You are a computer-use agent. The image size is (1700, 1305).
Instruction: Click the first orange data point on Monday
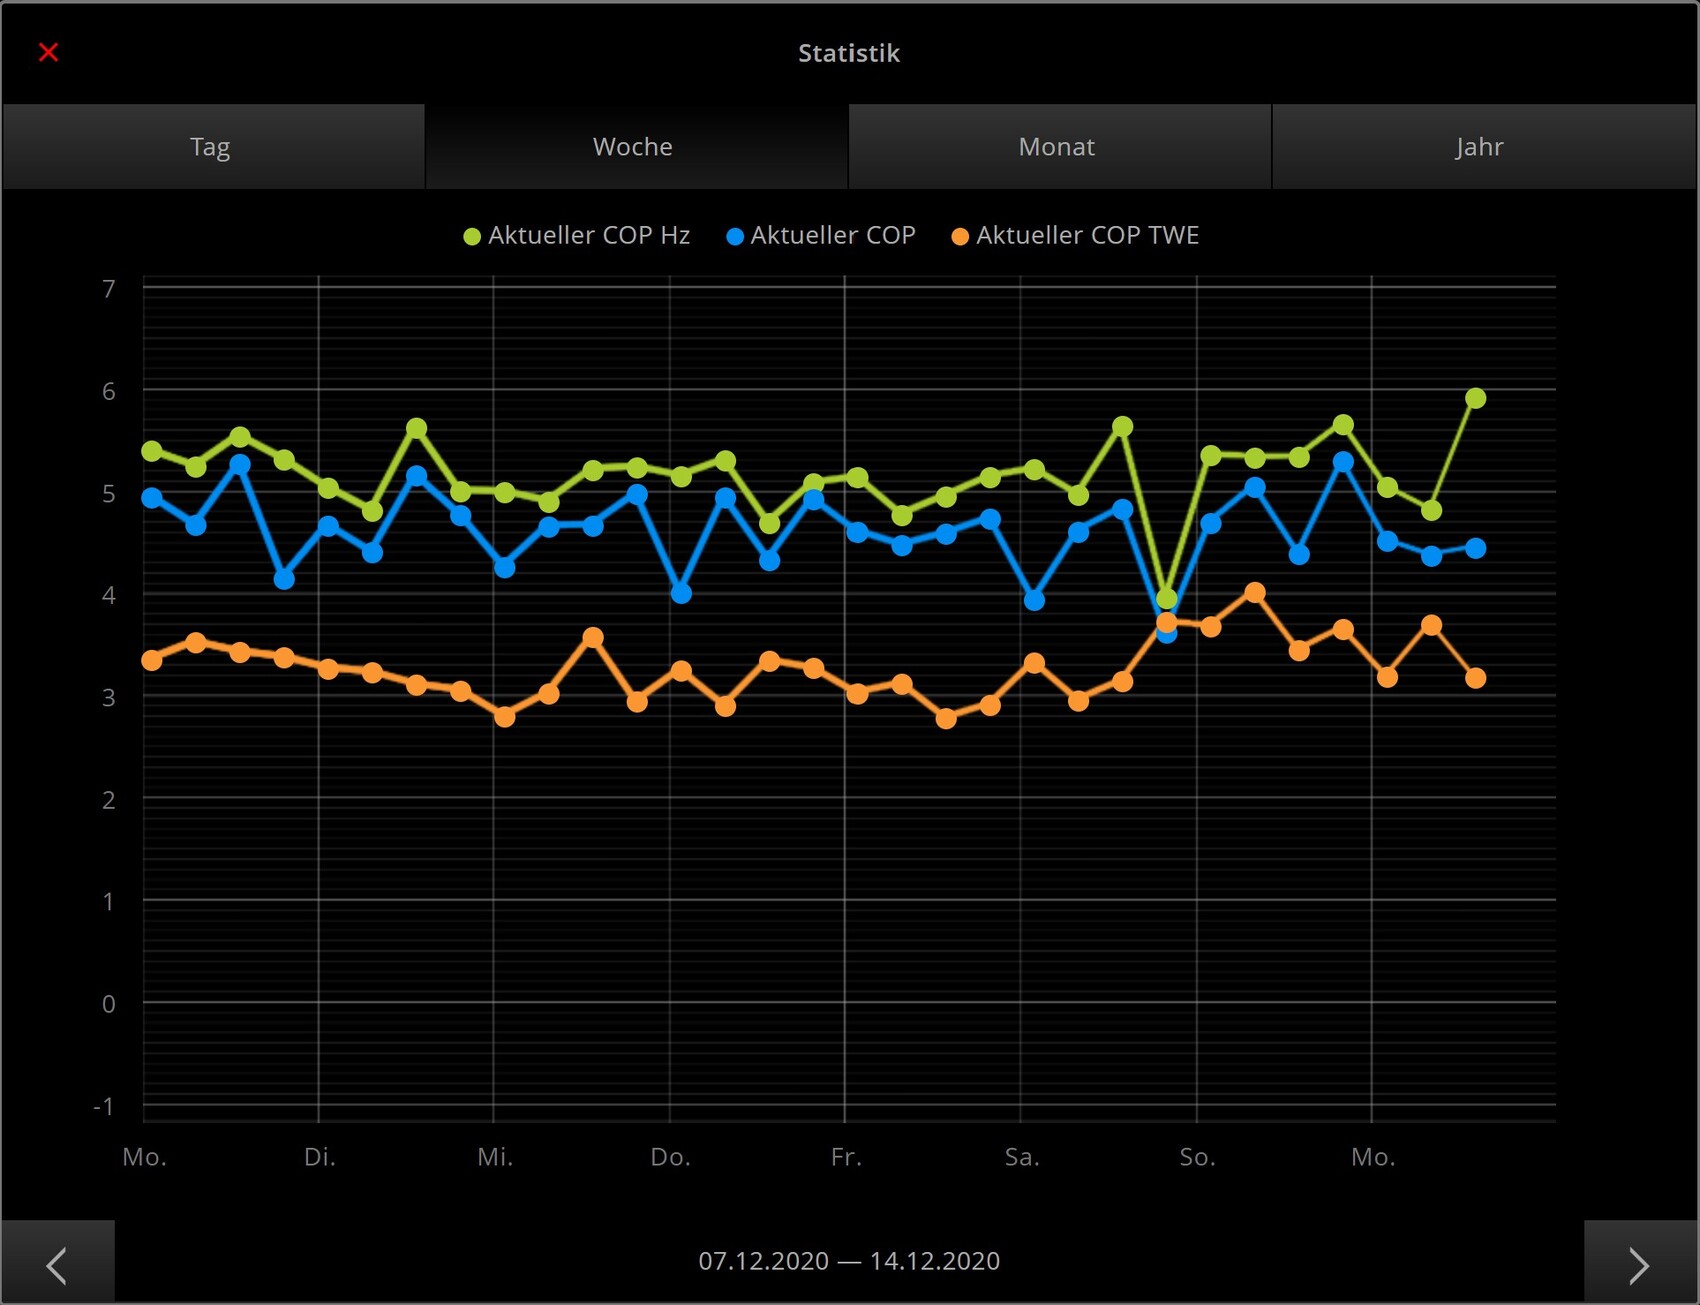point(152,660)
